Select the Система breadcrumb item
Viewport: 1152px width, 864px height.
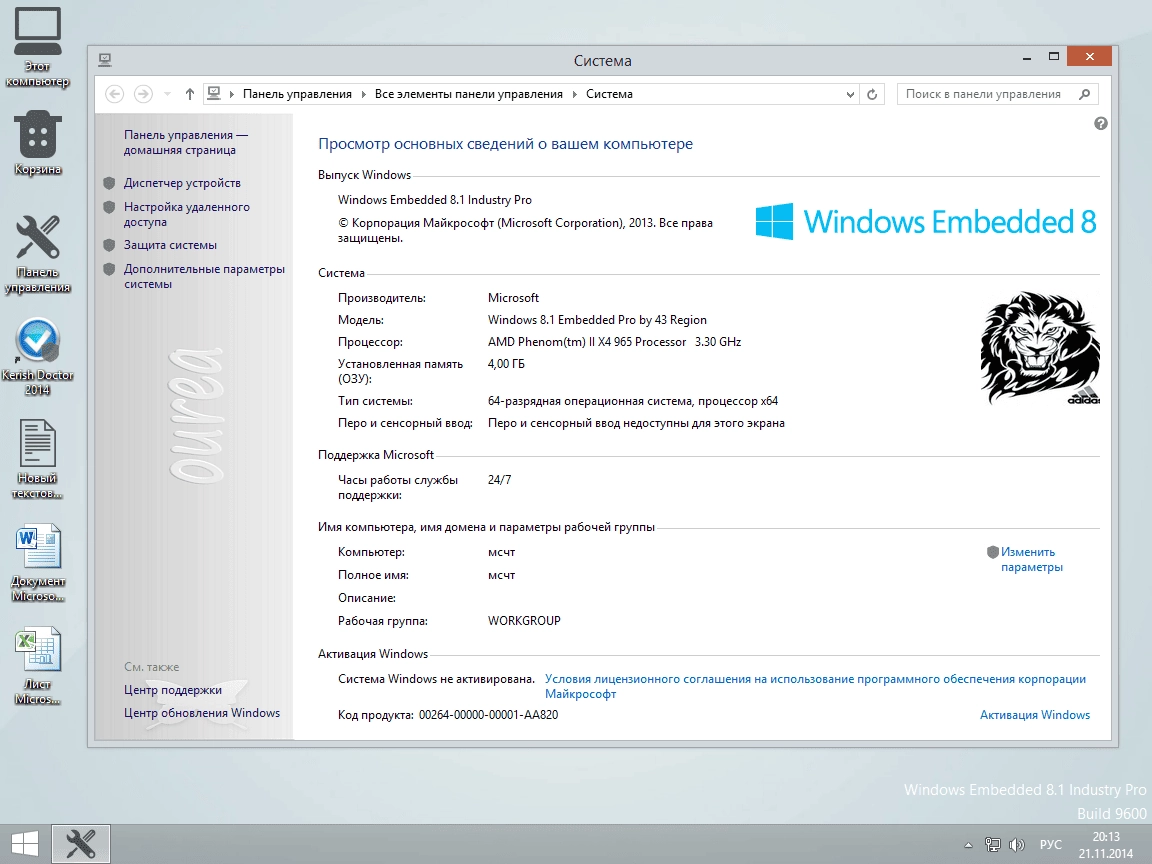(609, 94)
